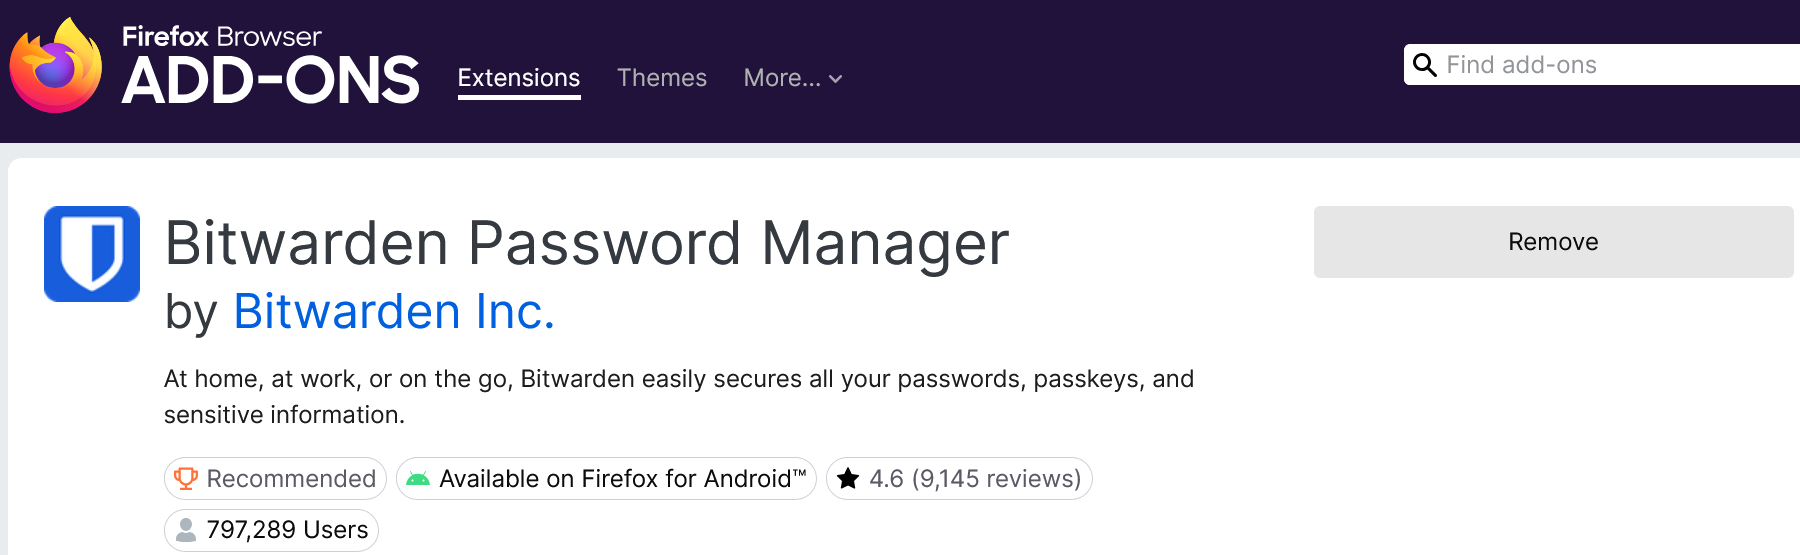Click the Recommended badge label
The width and height of the screenshot is (1800, 555).
291,479
